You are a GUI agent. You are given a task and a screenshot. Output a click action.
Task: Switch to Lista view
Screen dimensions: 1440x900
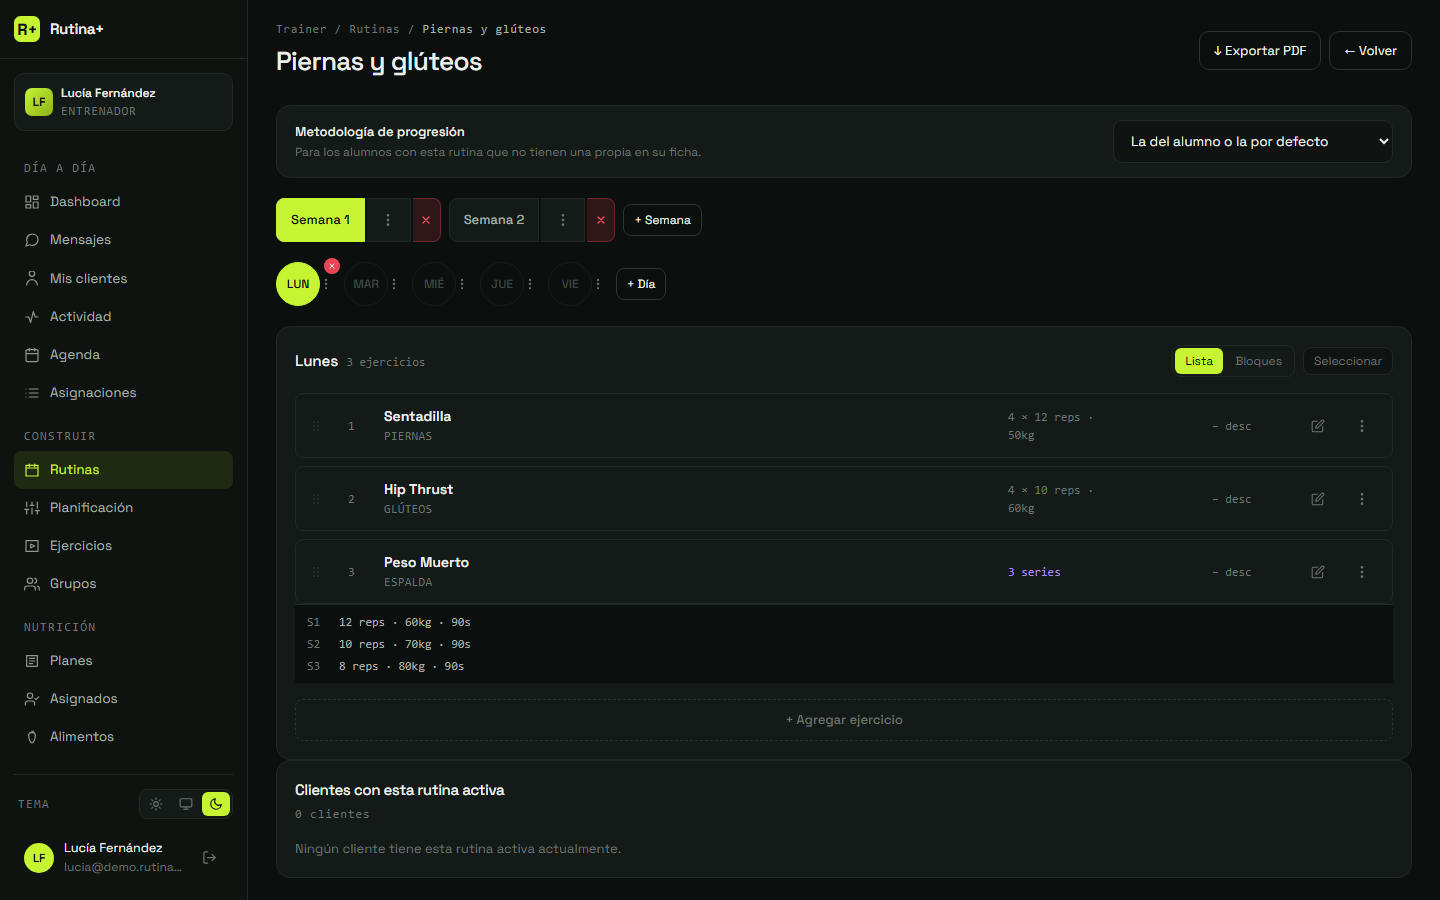pyautogui.click(x=1199, y=361)
